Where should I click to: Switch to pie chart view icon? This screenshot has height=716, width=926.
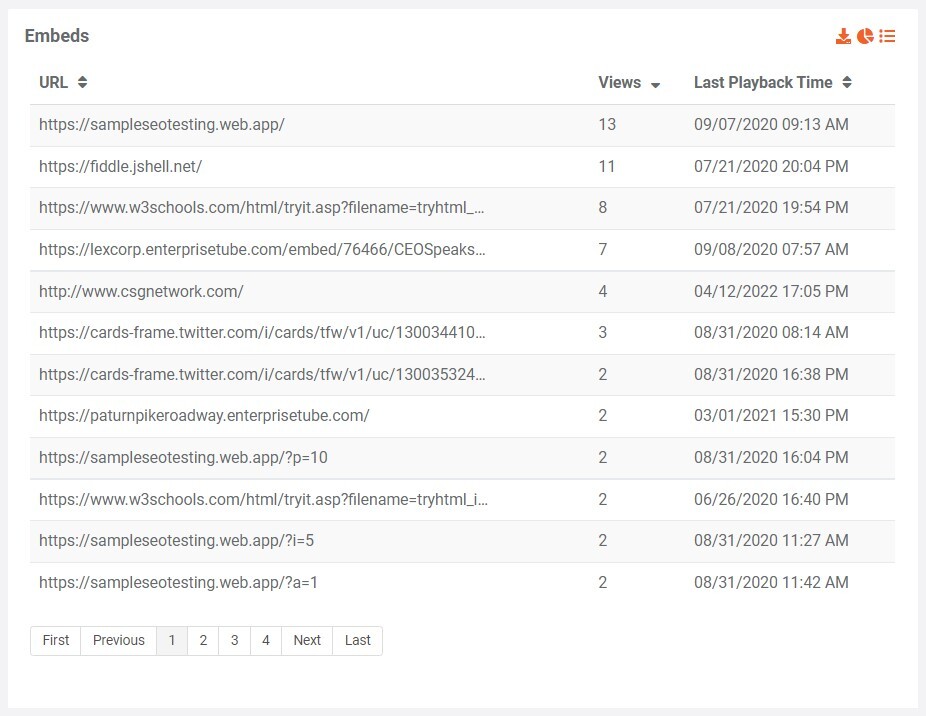click(865, 36)
